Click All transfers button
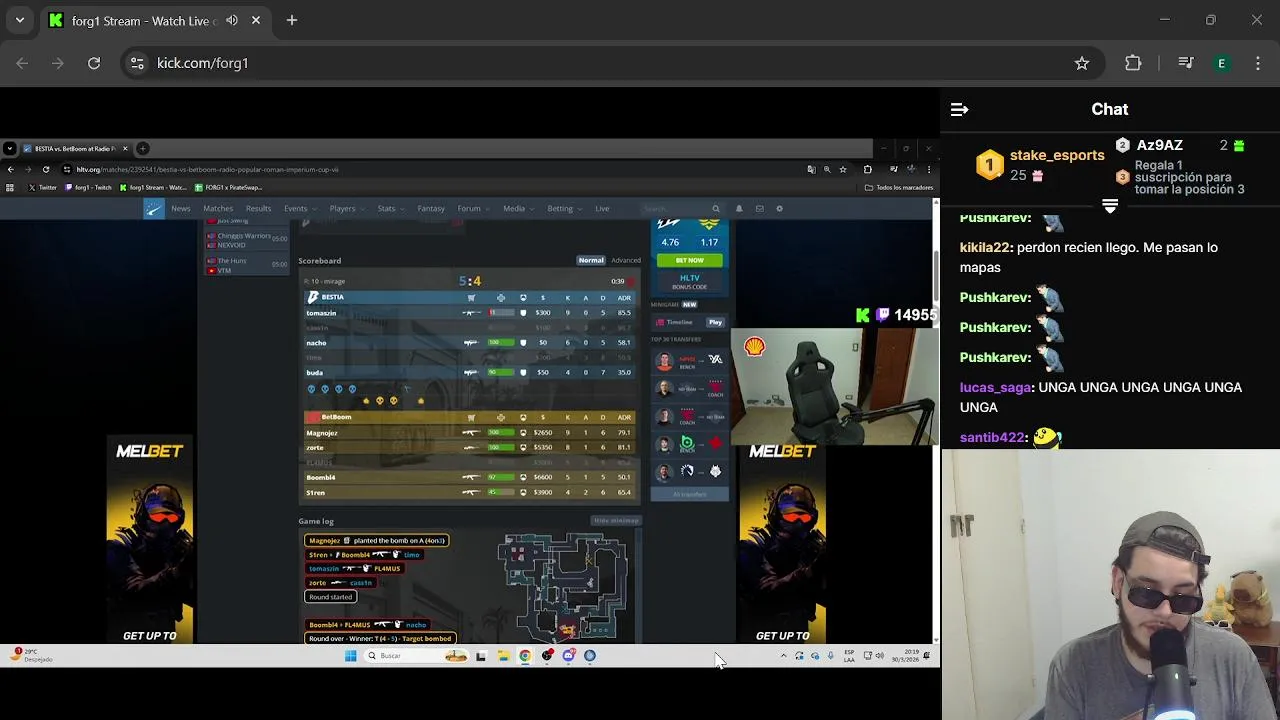 pos(689,494)
